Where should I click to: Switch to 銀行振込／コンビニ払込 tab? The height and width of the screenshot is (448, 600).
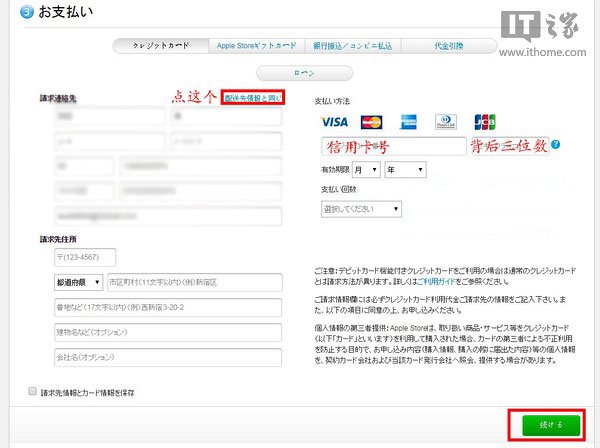352,46
